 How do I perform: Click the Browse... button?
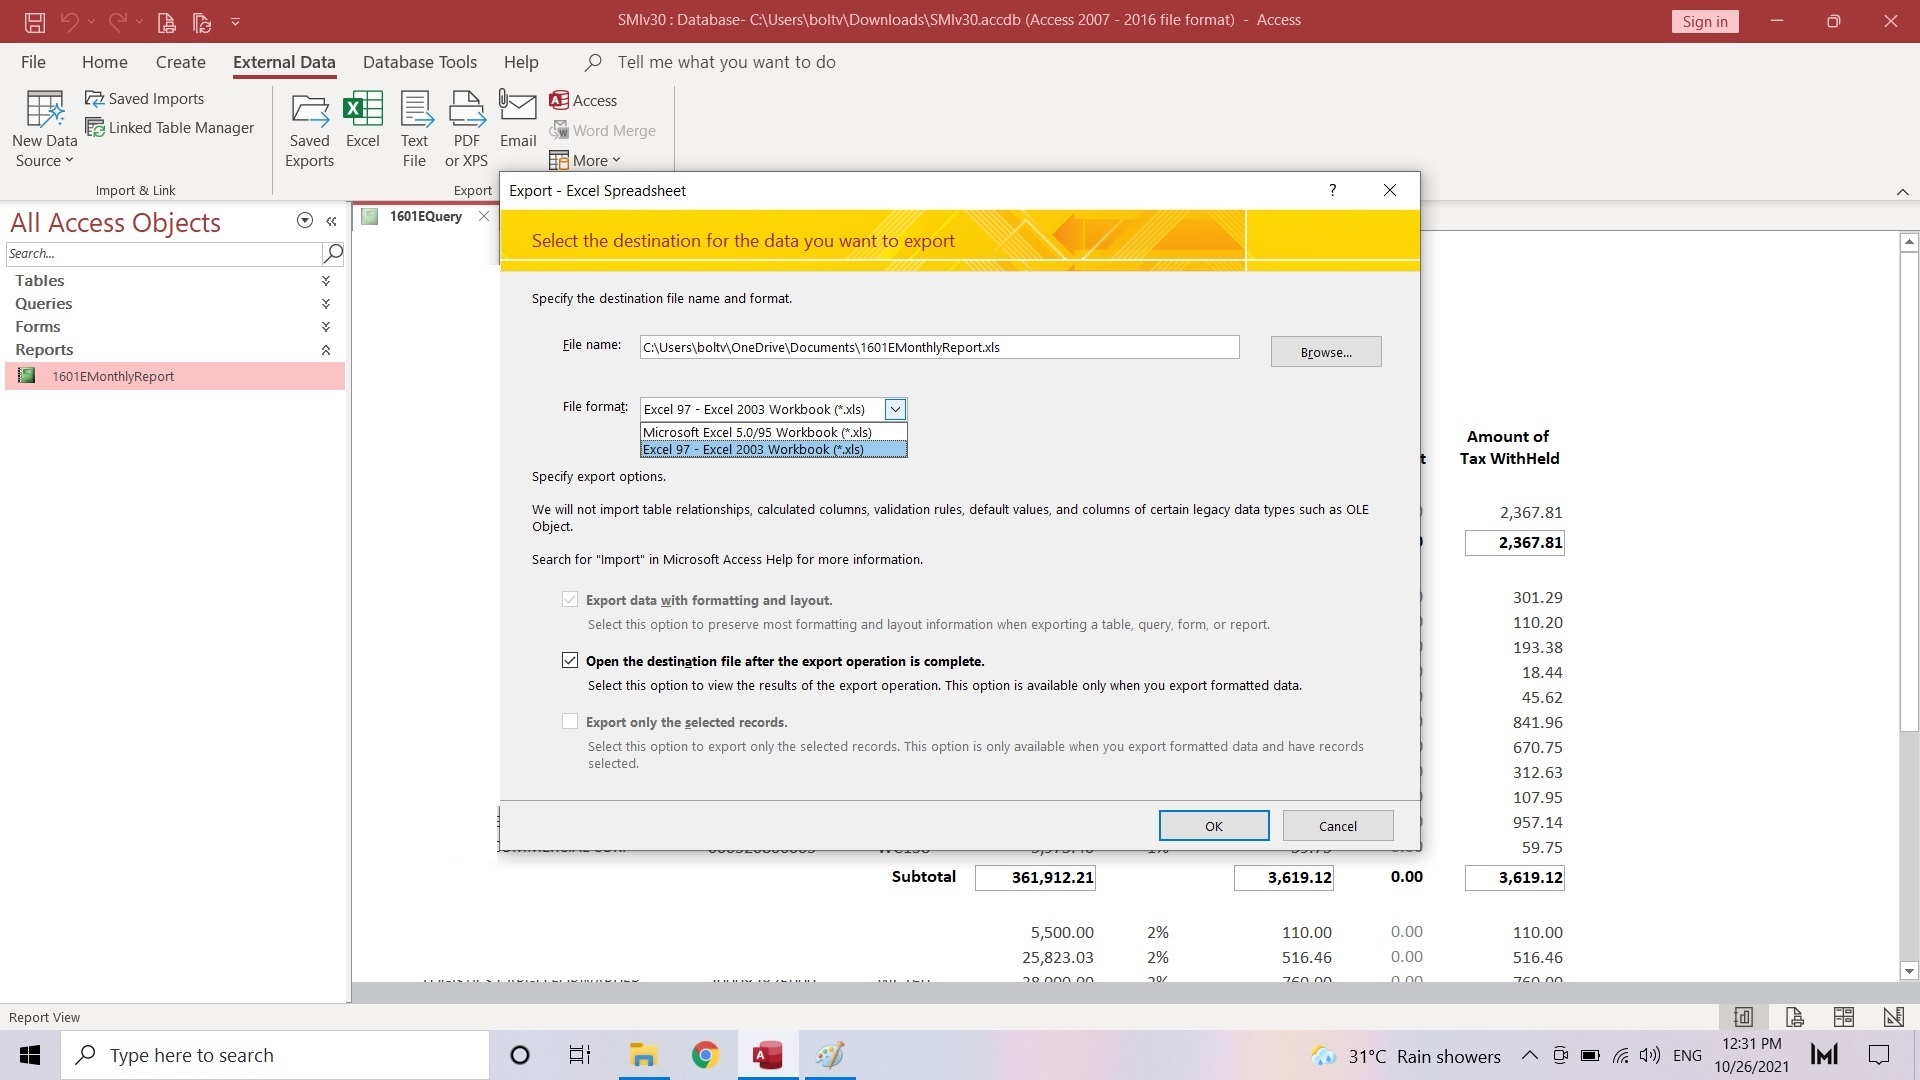[x=1325, y=352]
